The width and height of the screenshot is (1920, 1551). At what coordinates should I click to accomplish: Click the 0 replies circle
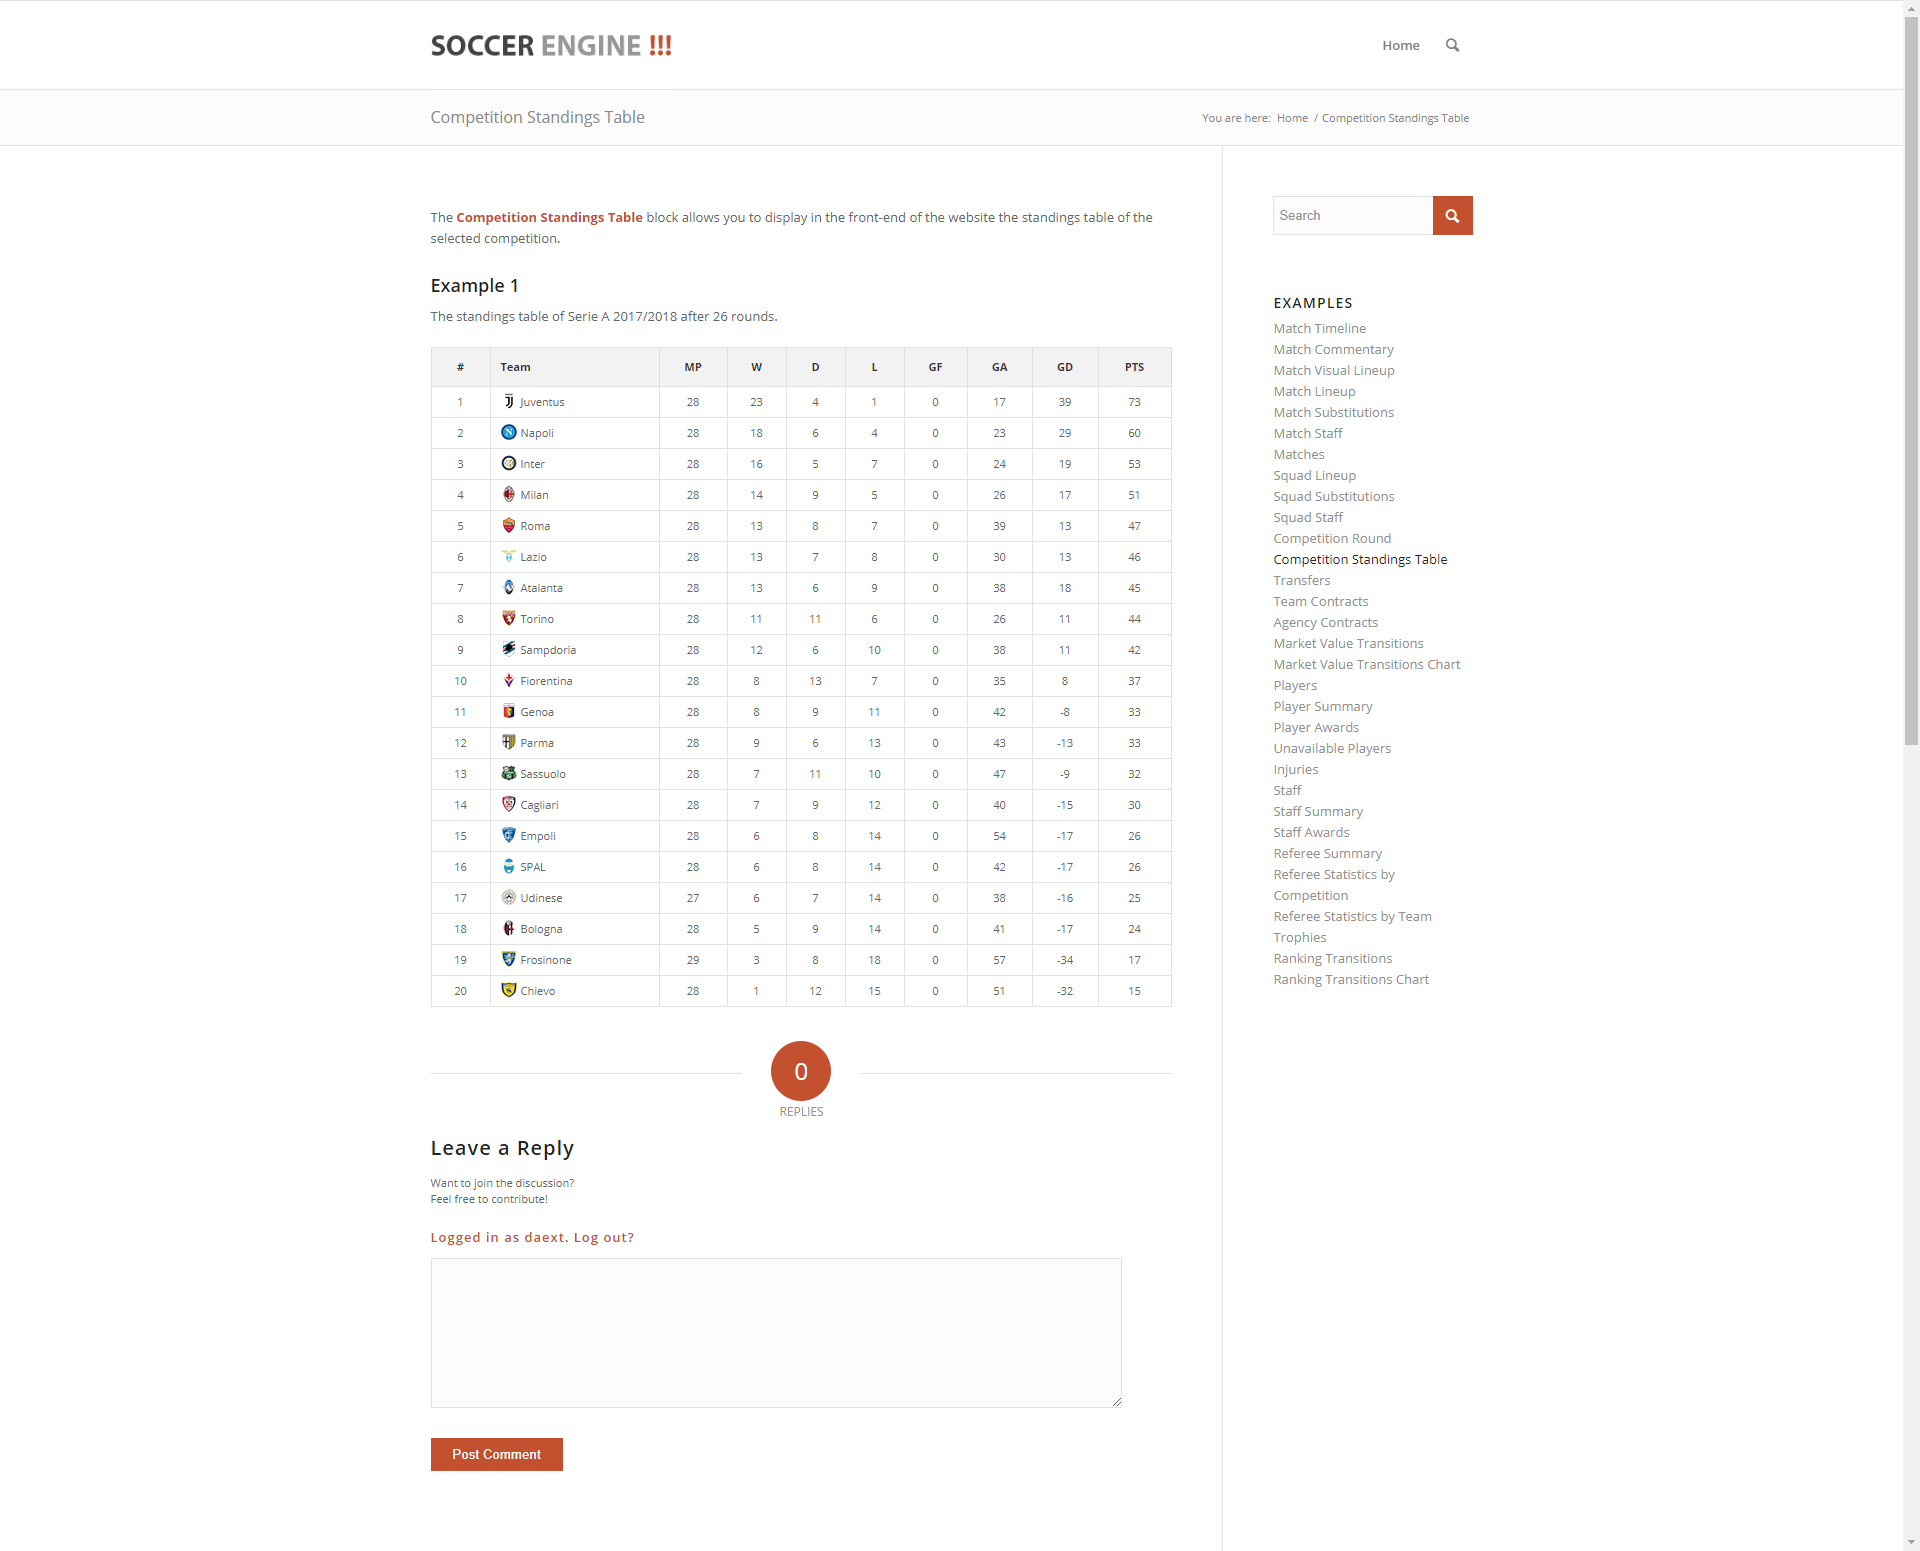click(800, 1071)
